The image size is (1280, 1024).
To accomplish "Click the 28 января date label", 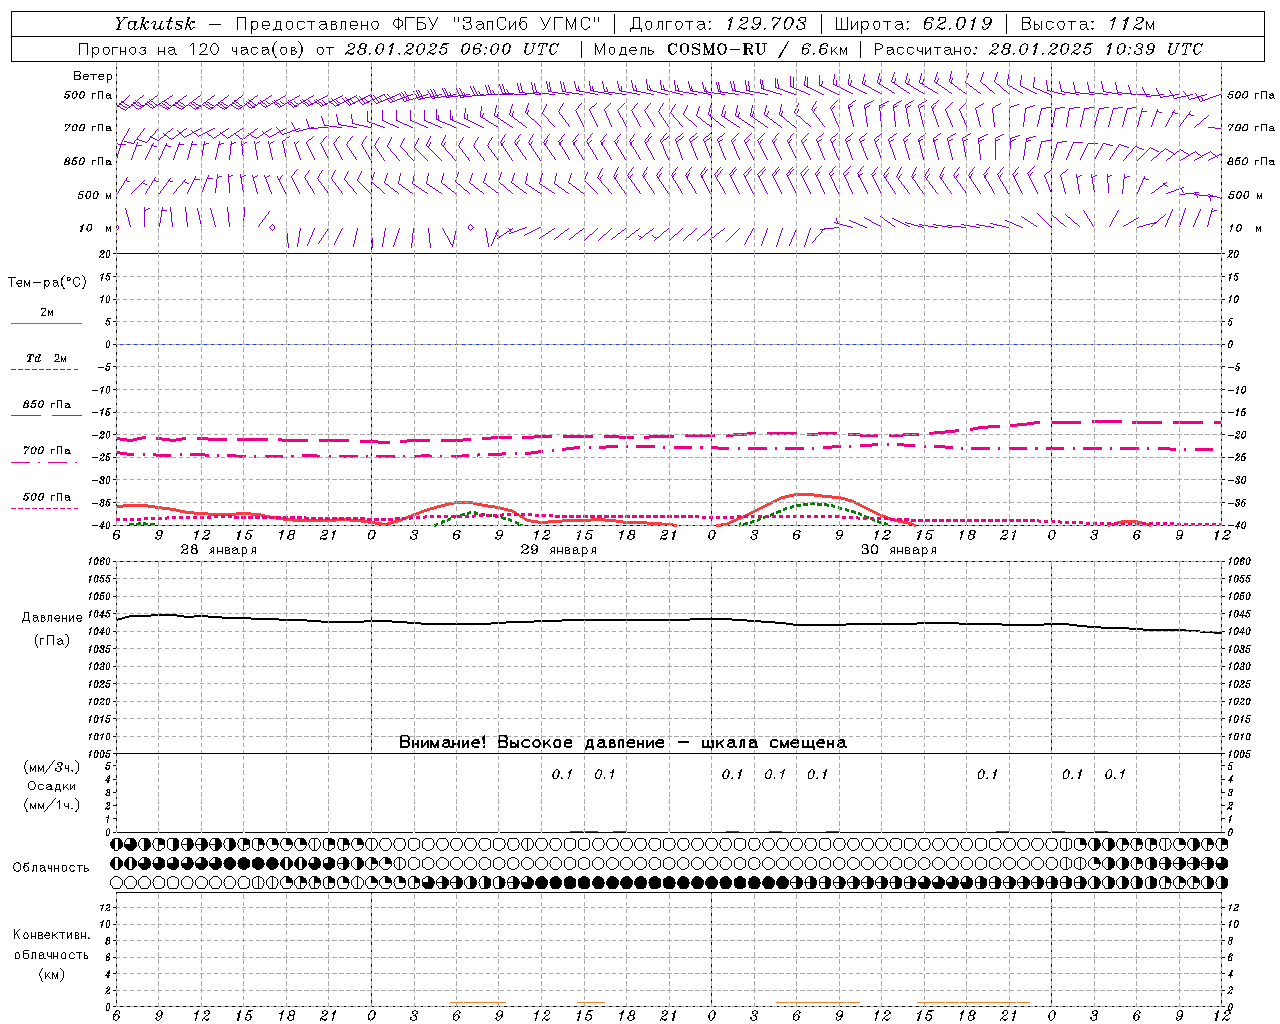I will [218, 550].
